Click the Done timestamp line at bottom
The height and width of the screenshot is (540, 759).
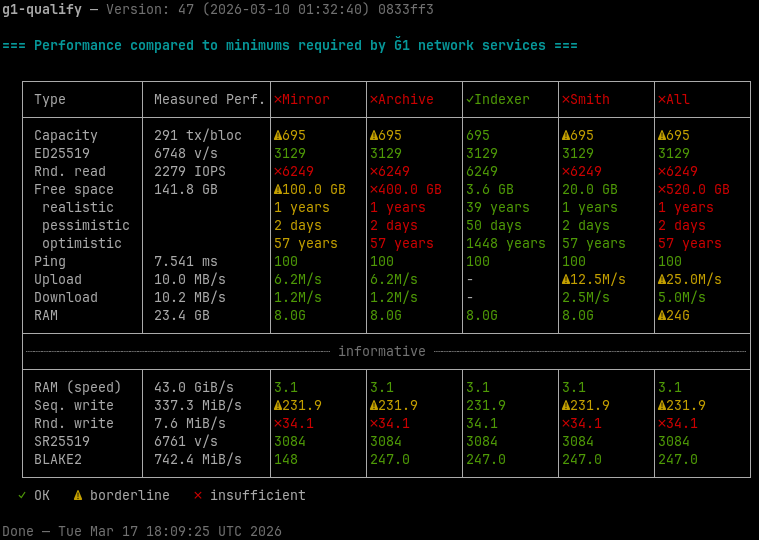coord(142,531)
